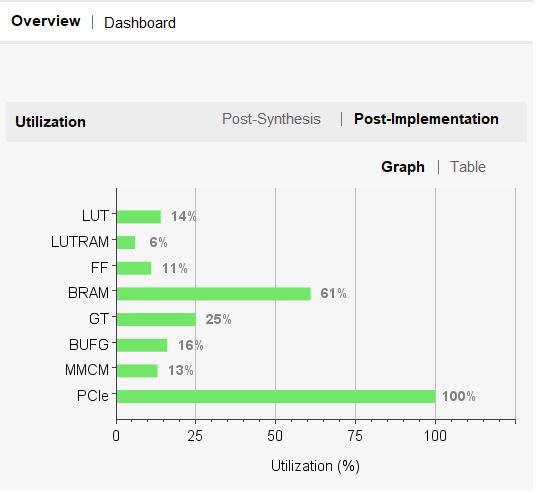Click the 61% BRAM value label
Viewport: 543px width, 492px height.
tap(333, 294)
